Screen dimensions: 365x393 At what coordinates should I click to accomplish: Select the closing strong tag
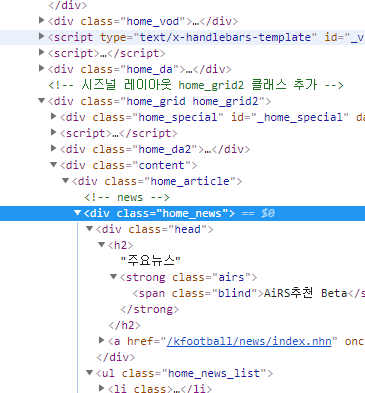point(150,309)
